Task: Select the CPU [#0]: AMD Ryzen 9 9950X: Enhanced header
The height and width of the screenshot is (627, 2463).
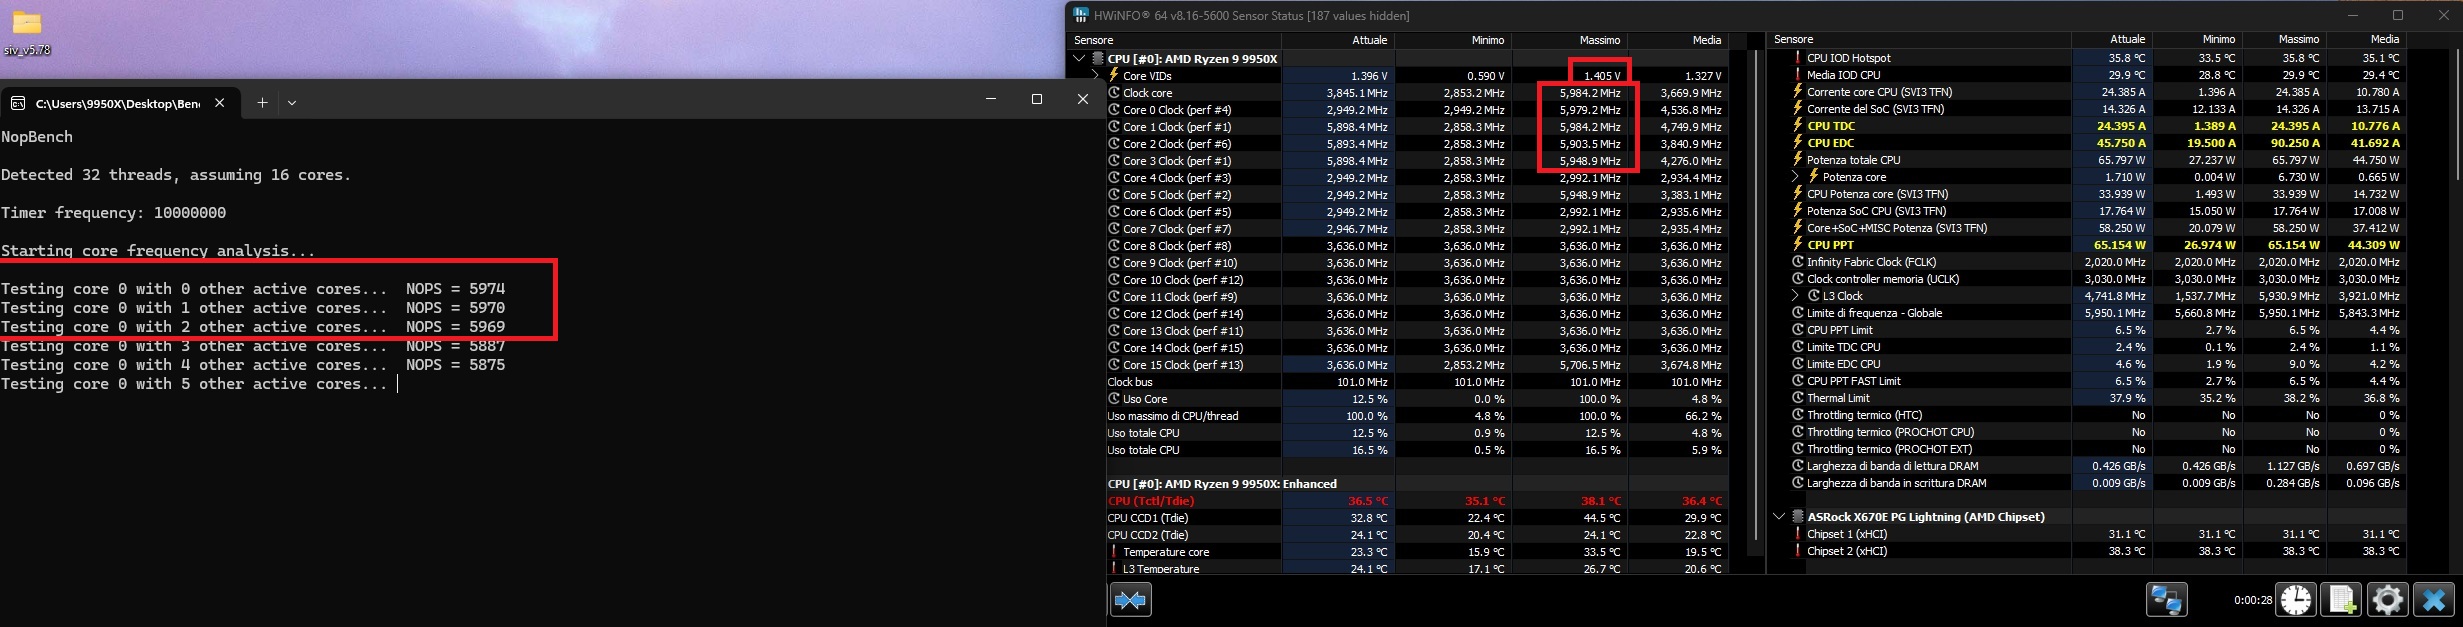Action: coord(1417,484)
